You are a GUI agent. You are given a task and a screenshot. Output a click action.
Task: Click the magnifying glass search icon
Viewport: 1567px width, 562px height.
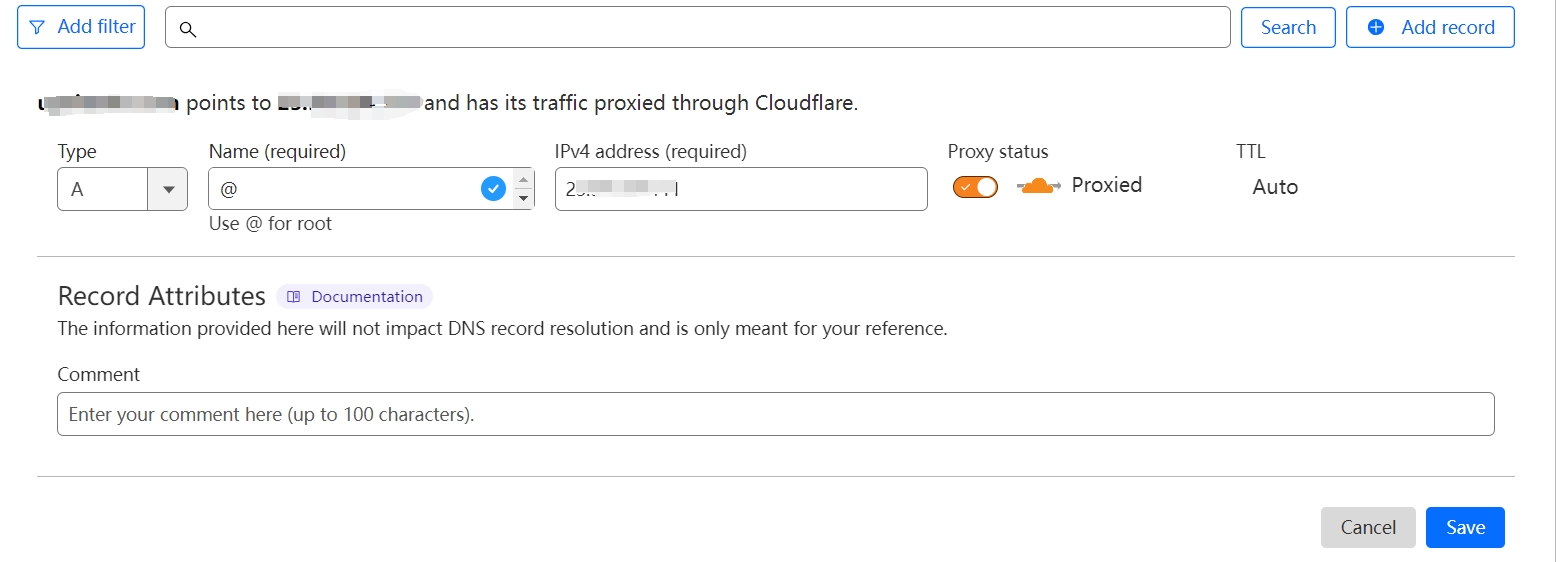[x=187, y=29]
